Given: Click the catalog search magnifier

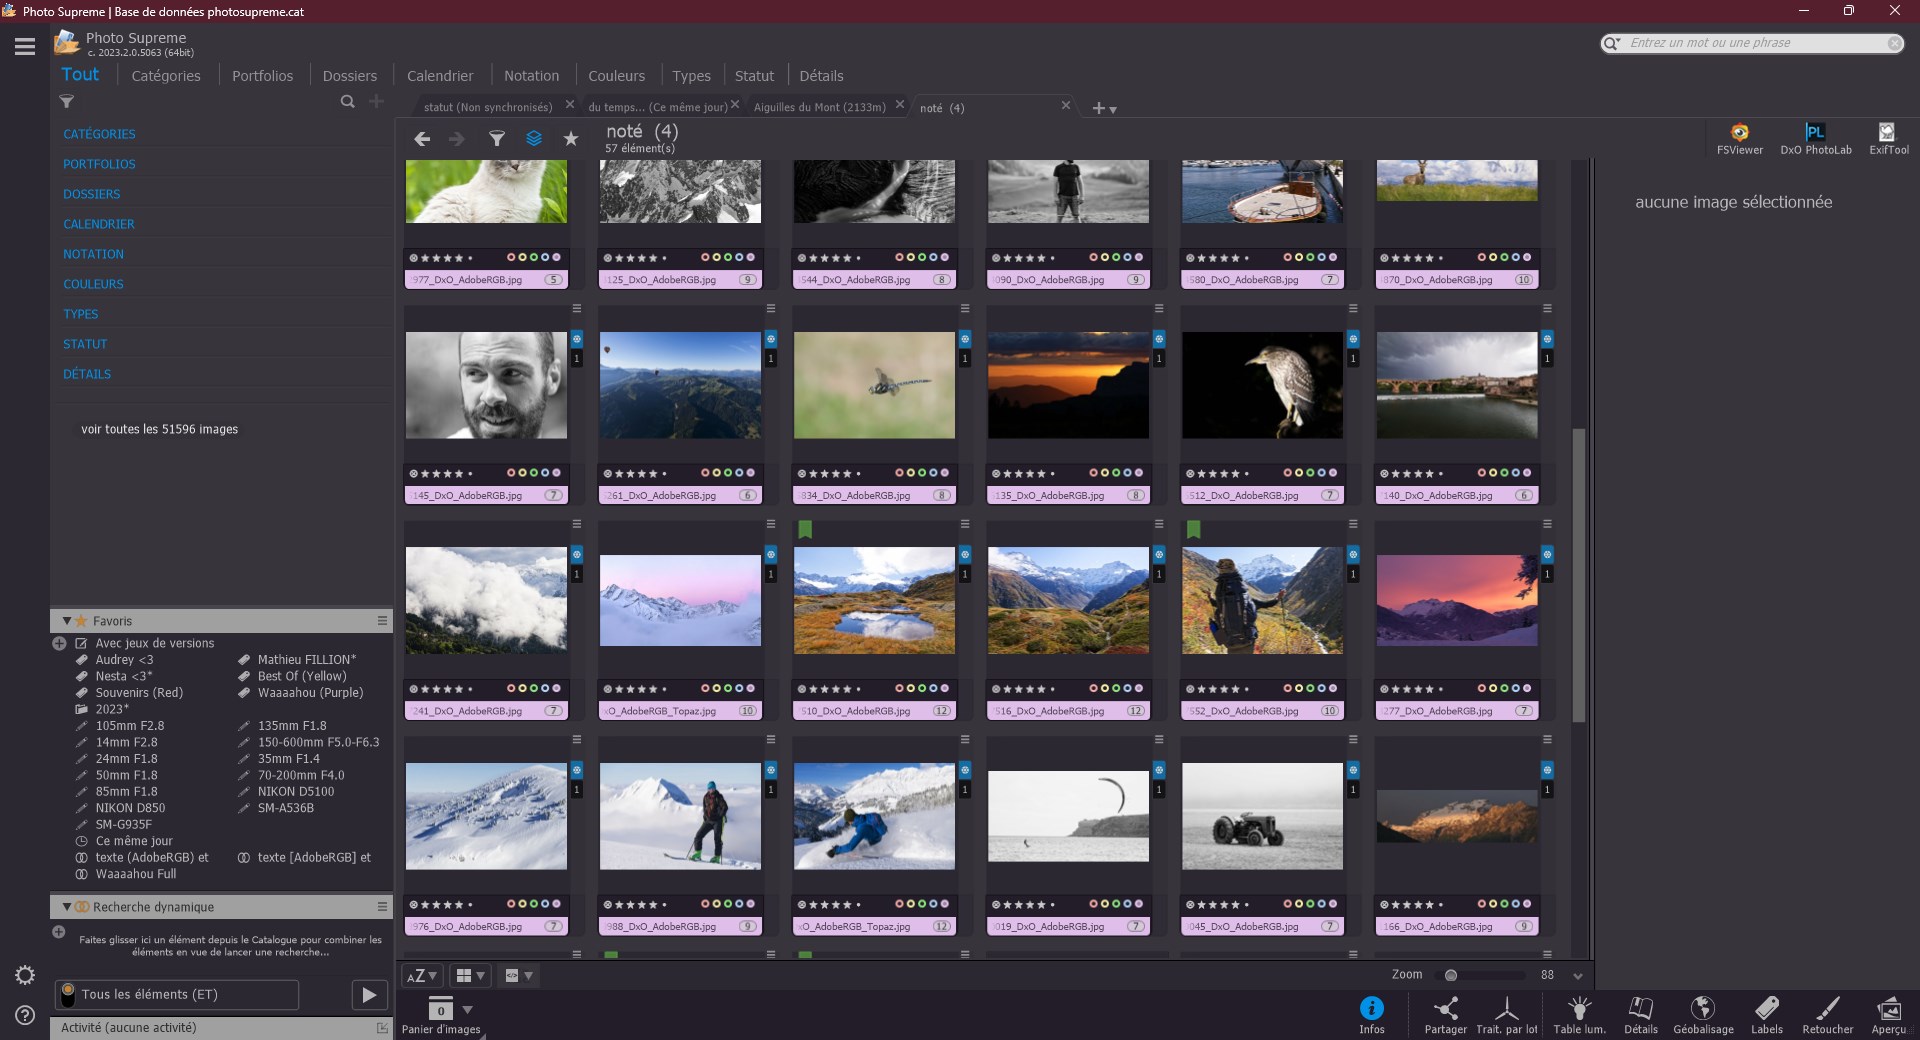Looking at the screenshot, I should tap(347, 102).
